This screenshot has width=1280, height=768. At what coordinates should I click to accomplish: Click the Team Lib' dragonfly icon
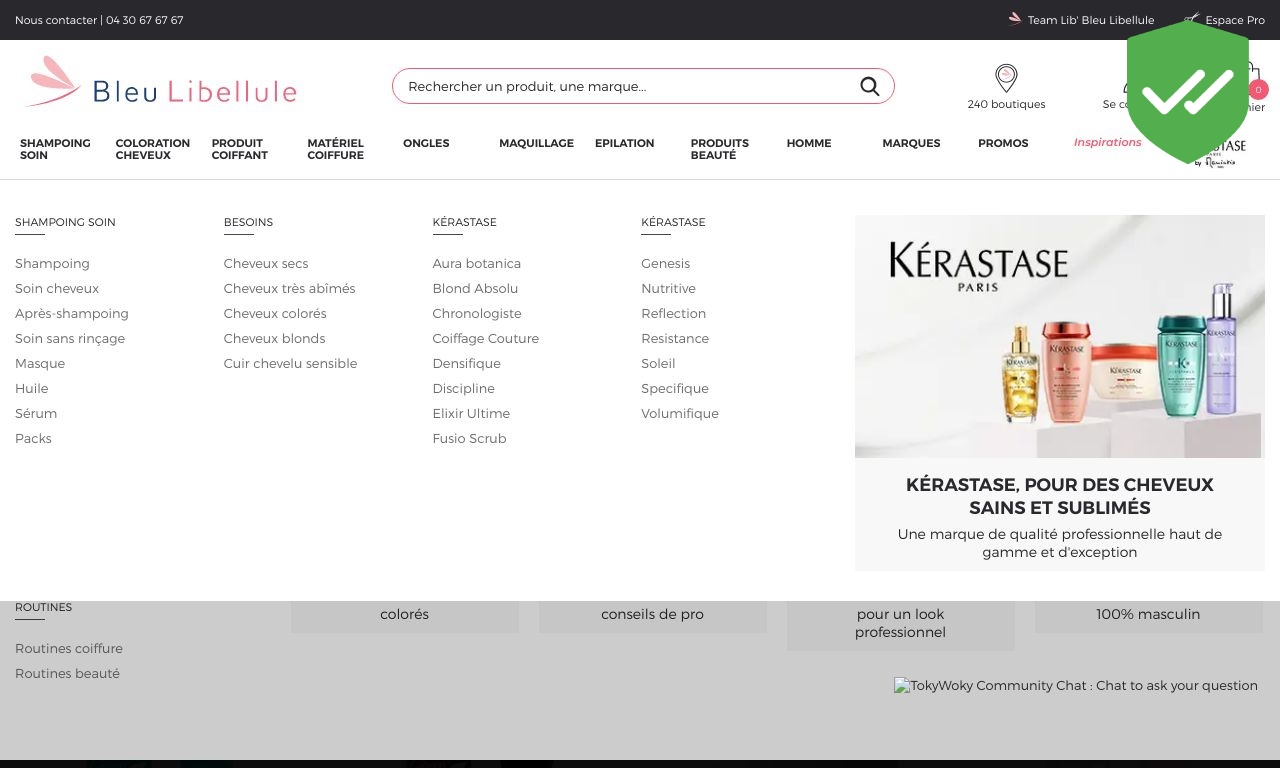coord(1015,19)
